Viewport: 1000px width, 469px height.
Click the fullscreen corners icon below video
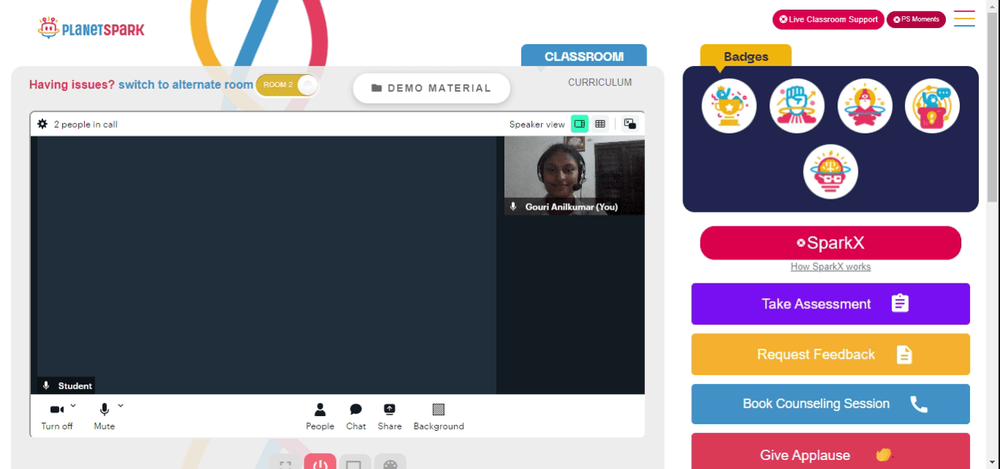[286, 462]
